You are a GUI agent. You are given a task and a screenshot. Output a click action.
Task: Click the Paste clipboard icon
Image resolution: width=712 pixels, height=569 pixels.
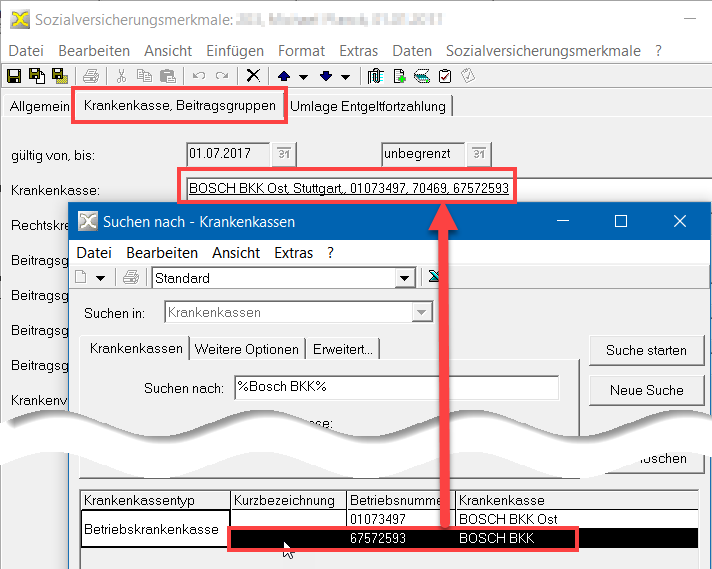pos(168,76)
